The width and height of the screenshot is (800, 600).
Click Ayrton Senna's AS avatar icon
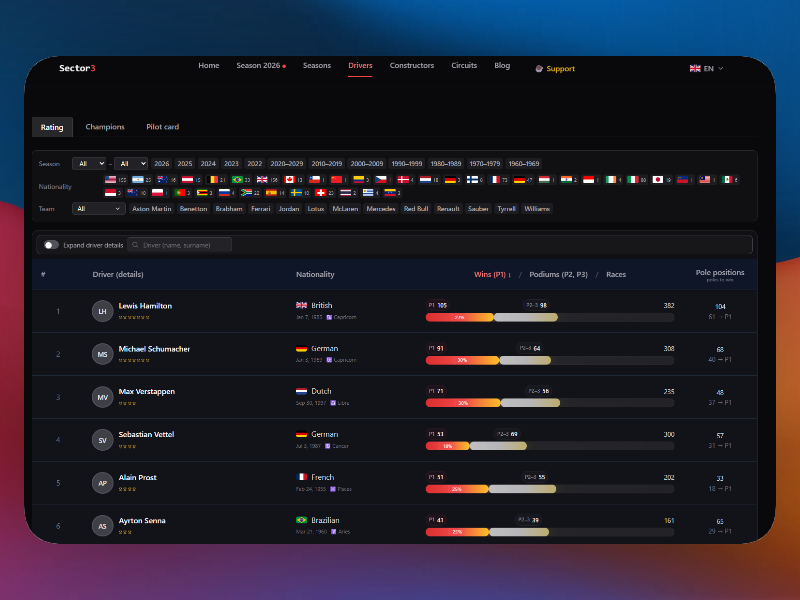[x=102, y=526]
